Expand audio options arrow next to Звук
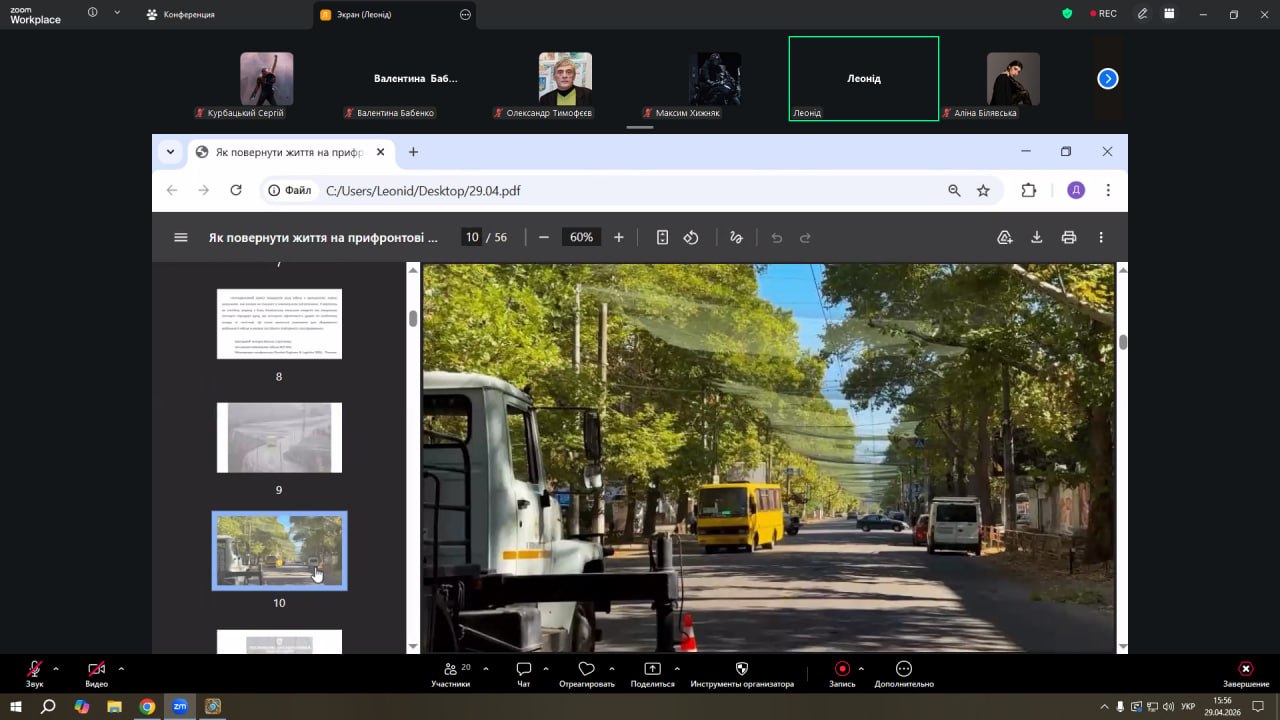The height and width of the screenshot is (720, 1280). pyautogui.click(x=56, y=668)
